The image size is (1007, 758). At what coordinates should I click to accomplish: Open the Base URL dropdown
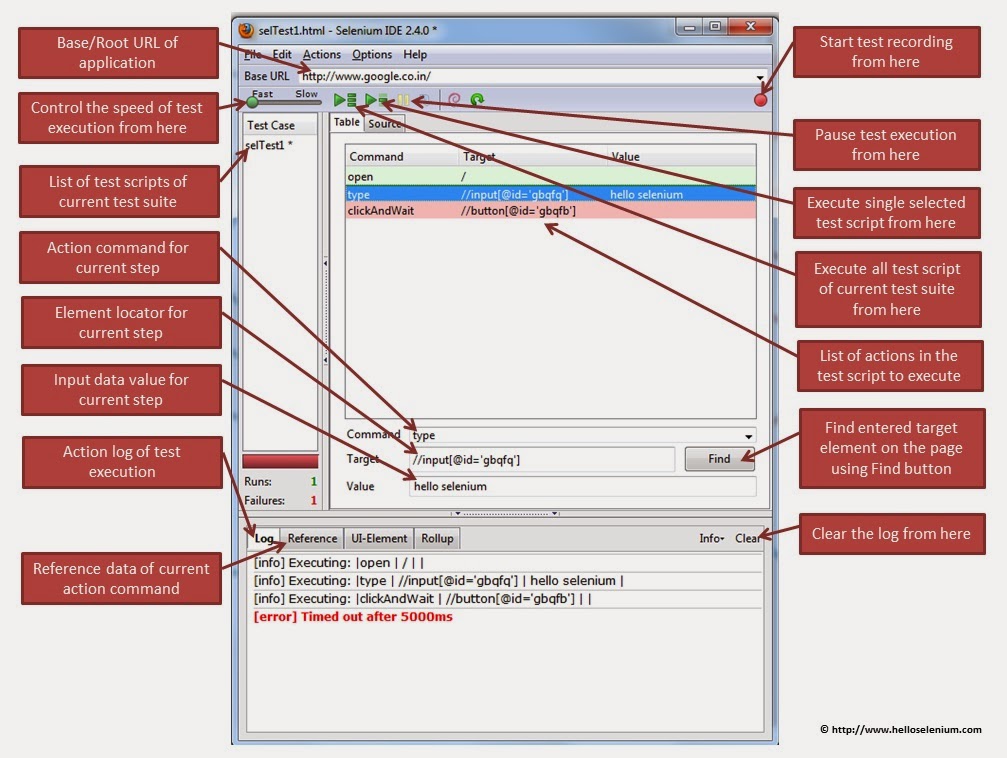point(759,76)
